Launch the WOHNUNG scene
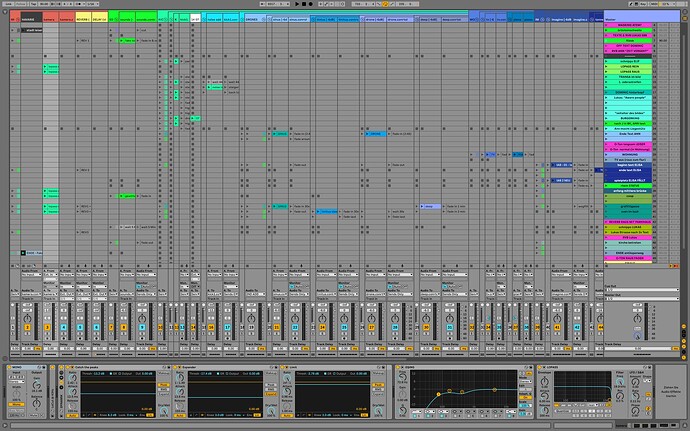The height and width of the screenshot is (431, 690). pyautogui.click(x=606, y=155)
